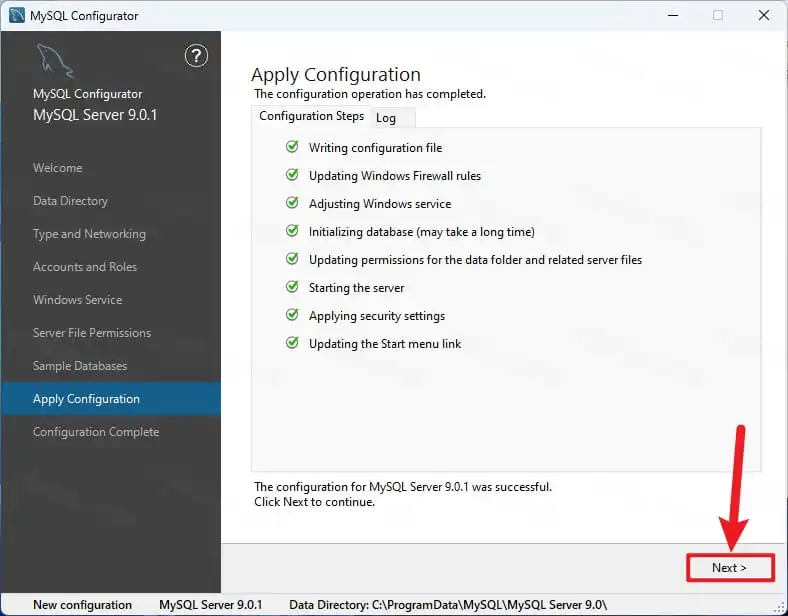This screenshot has width=788, height=616.
Task: Open the Data Directory step
Action: [x=70, y=201]
